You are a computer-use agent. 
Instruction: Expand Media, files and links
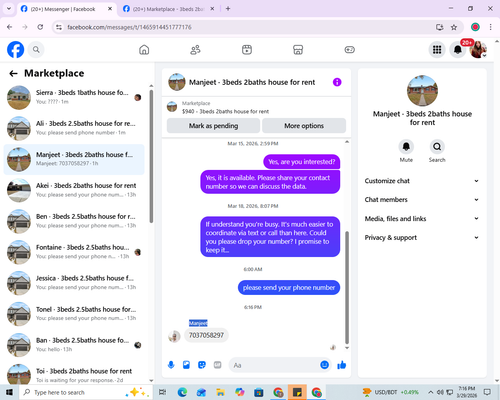pyautogui.click(x=422, y=219)
